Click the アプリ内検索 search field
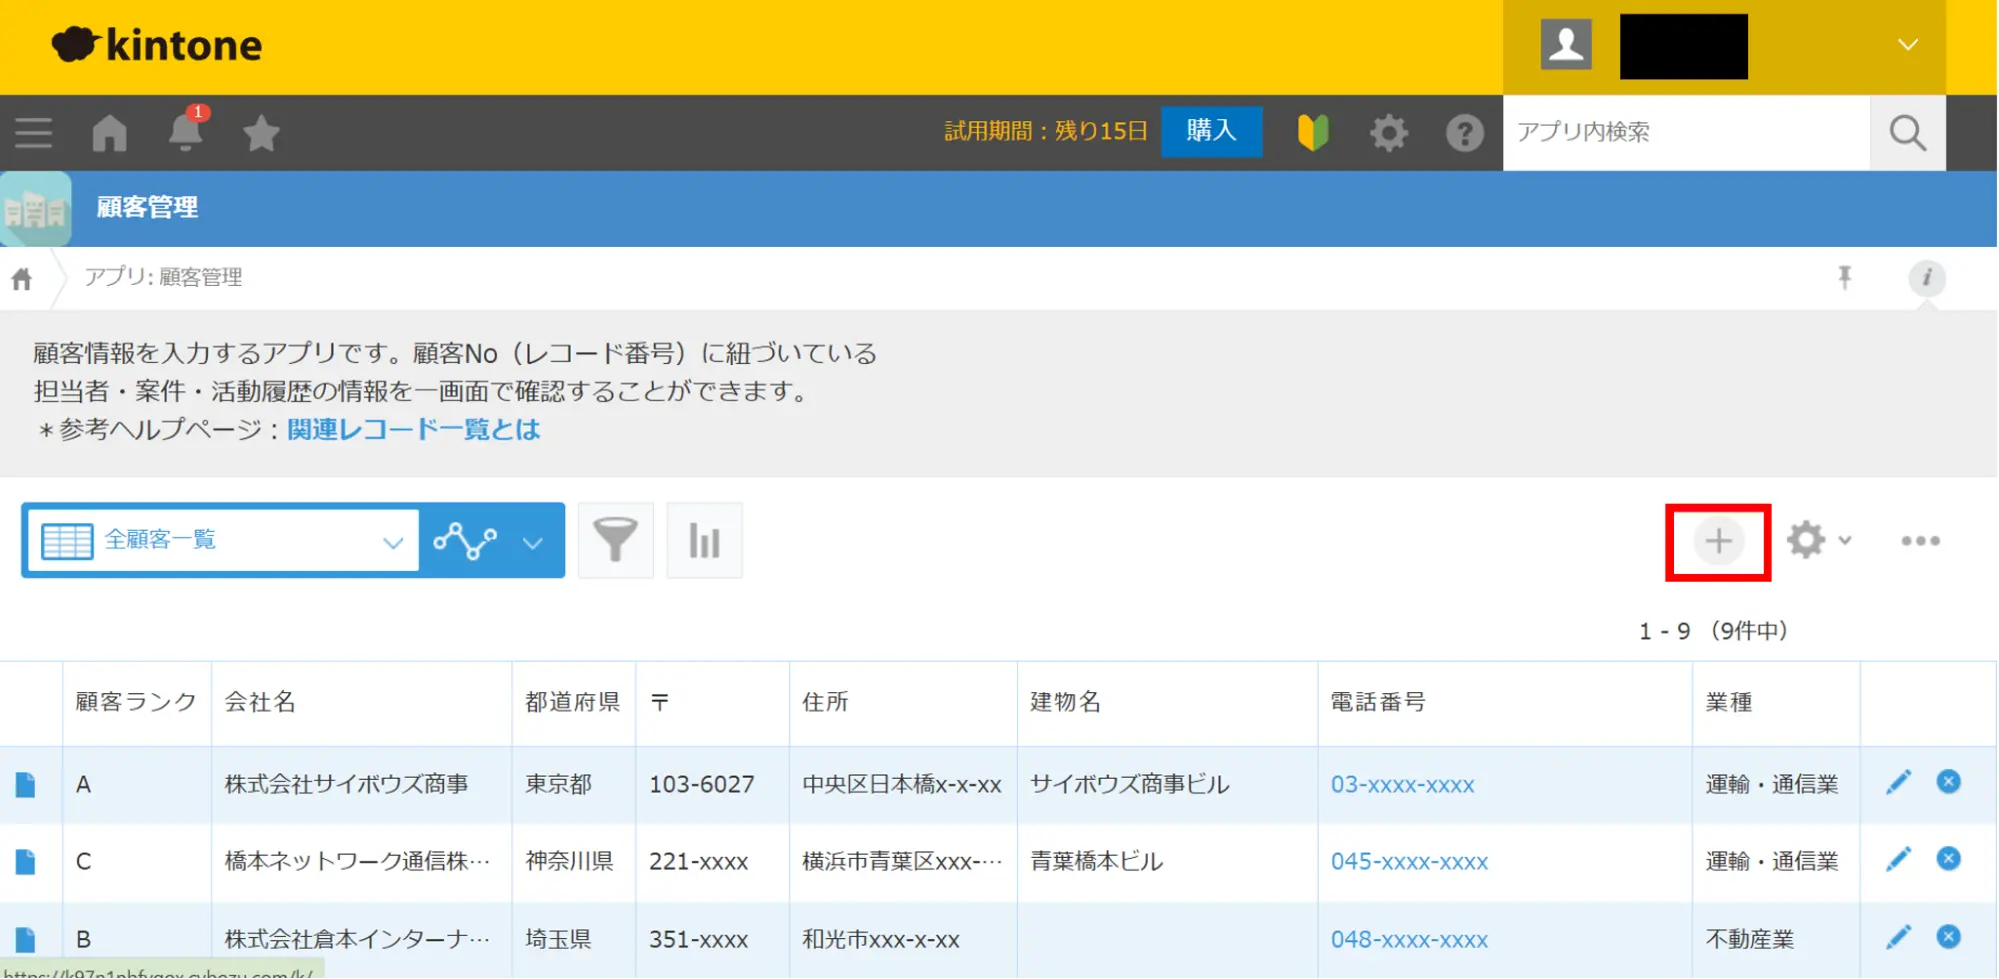Viewport: 1999px width, 979px height. pyautogui.click(x=1685, y=132)
